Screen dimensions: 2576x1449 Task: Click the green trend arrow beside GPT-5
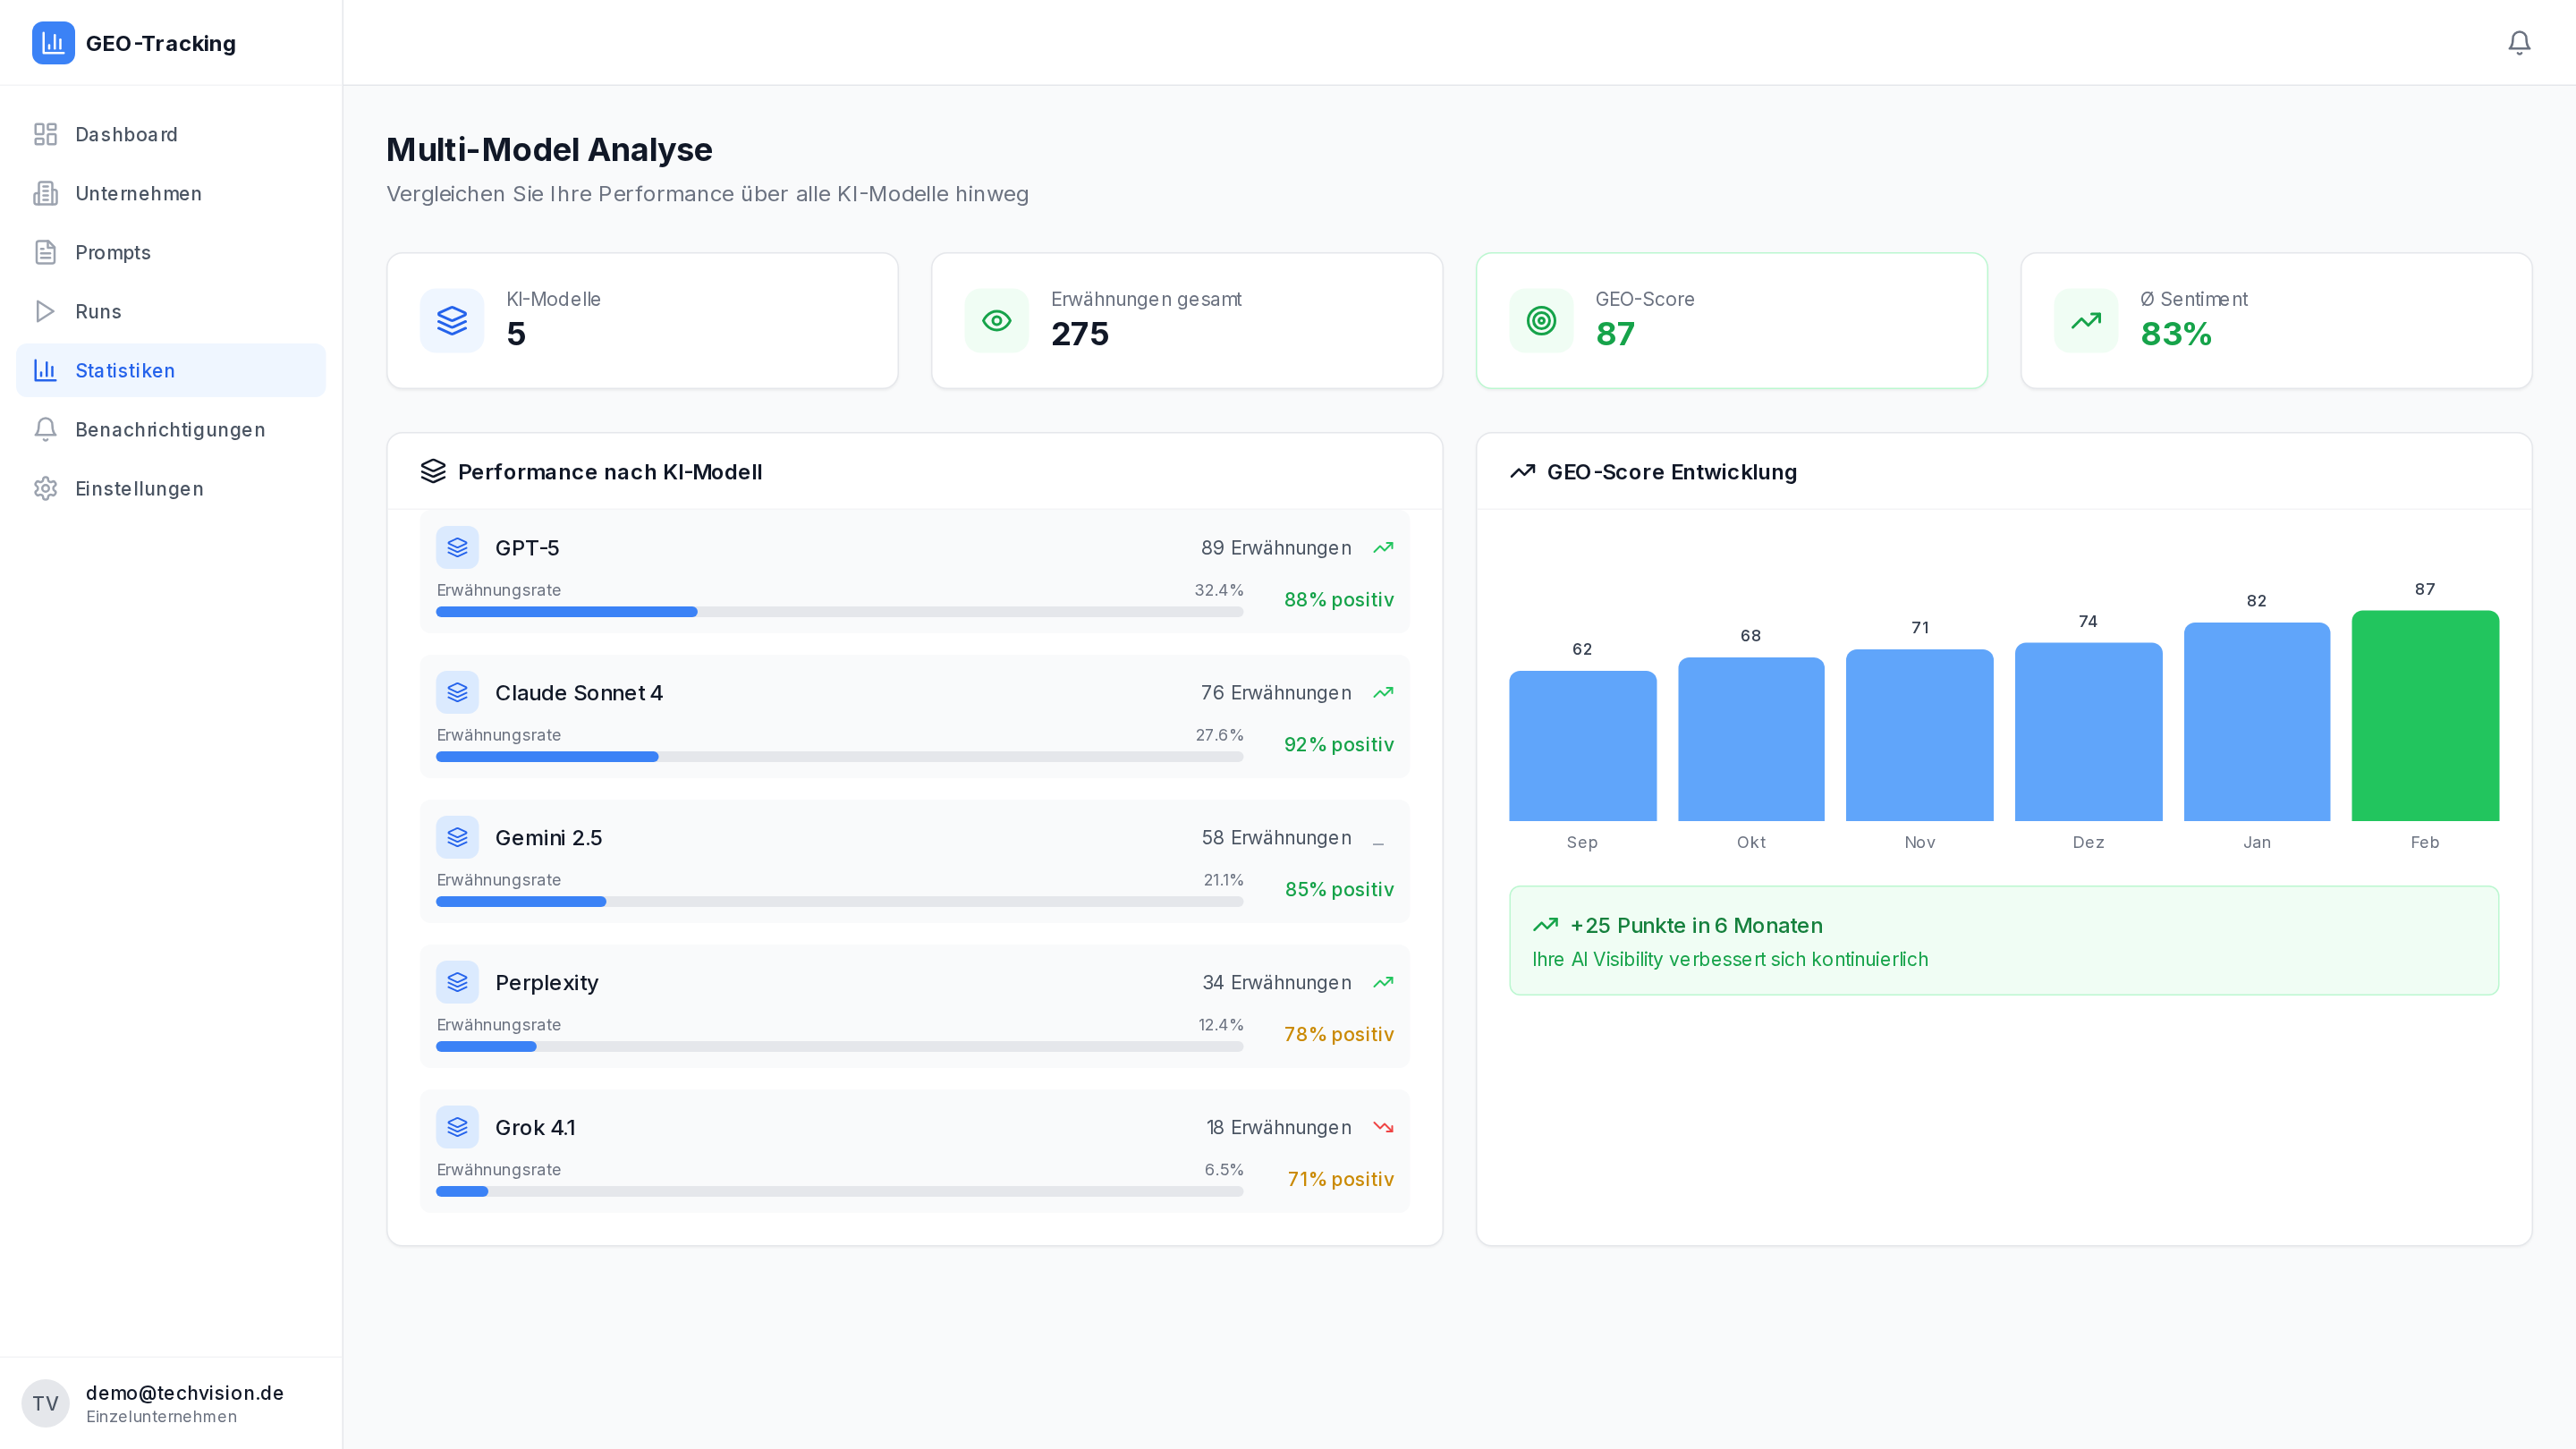click(1383, 548)
